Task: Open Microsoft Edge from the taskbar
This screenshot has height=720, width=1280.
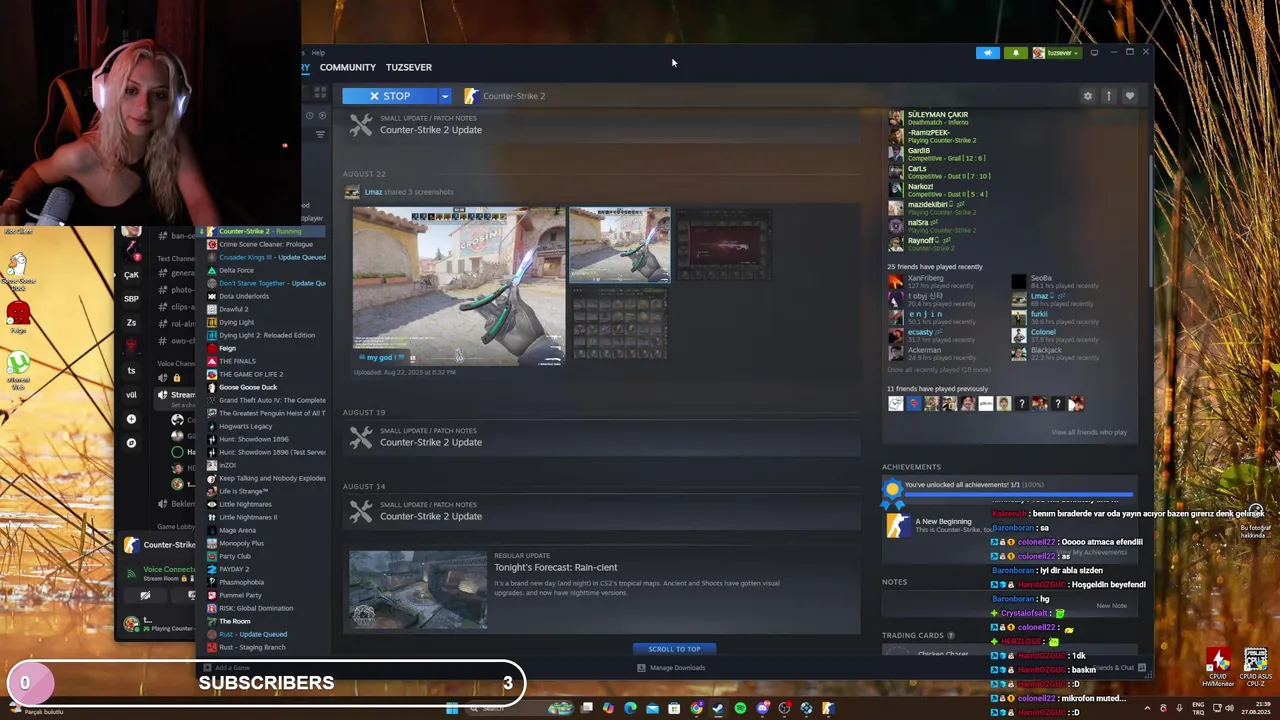Action: (630, 709)
